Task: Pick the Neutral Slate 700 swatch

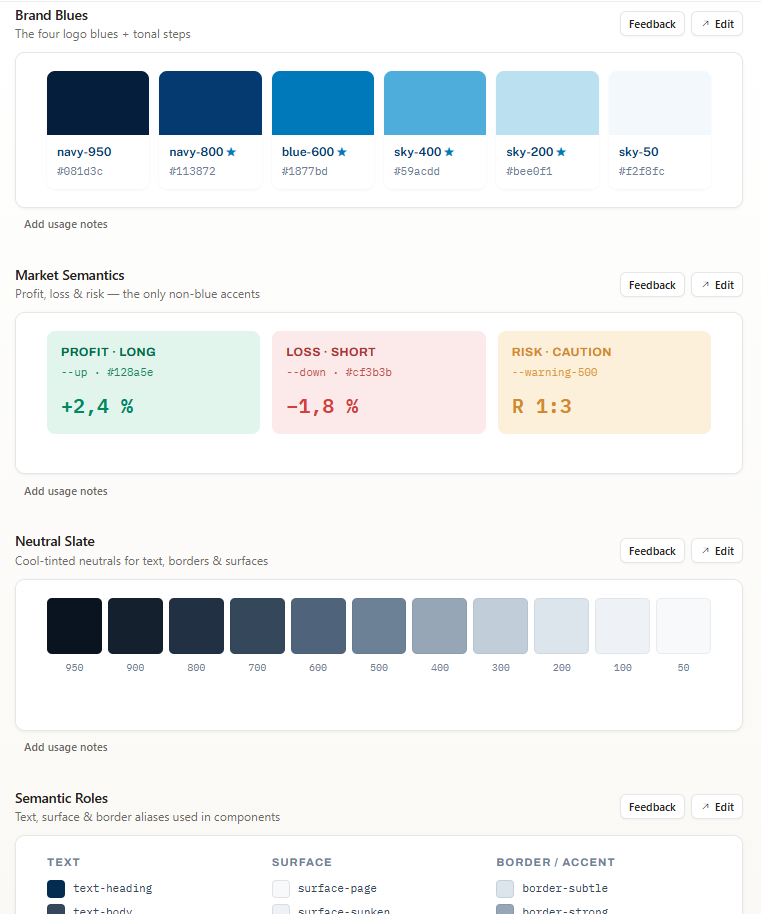Action: pyautogui.click(x=258, y=626)
